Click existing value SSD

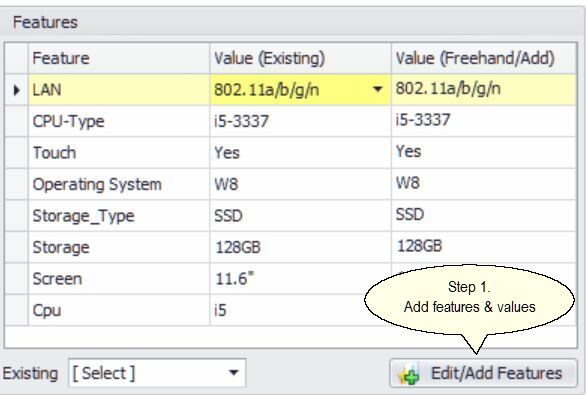[x=300, y=216]
